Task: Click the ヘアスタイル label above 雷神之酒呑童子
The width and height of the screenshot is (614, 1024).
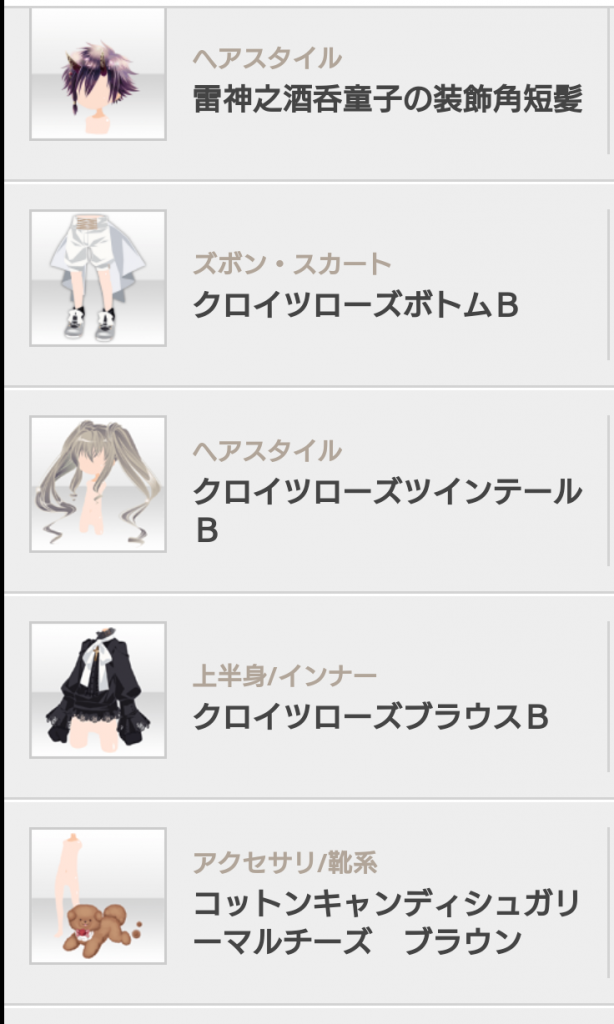Action: (267, 58)
